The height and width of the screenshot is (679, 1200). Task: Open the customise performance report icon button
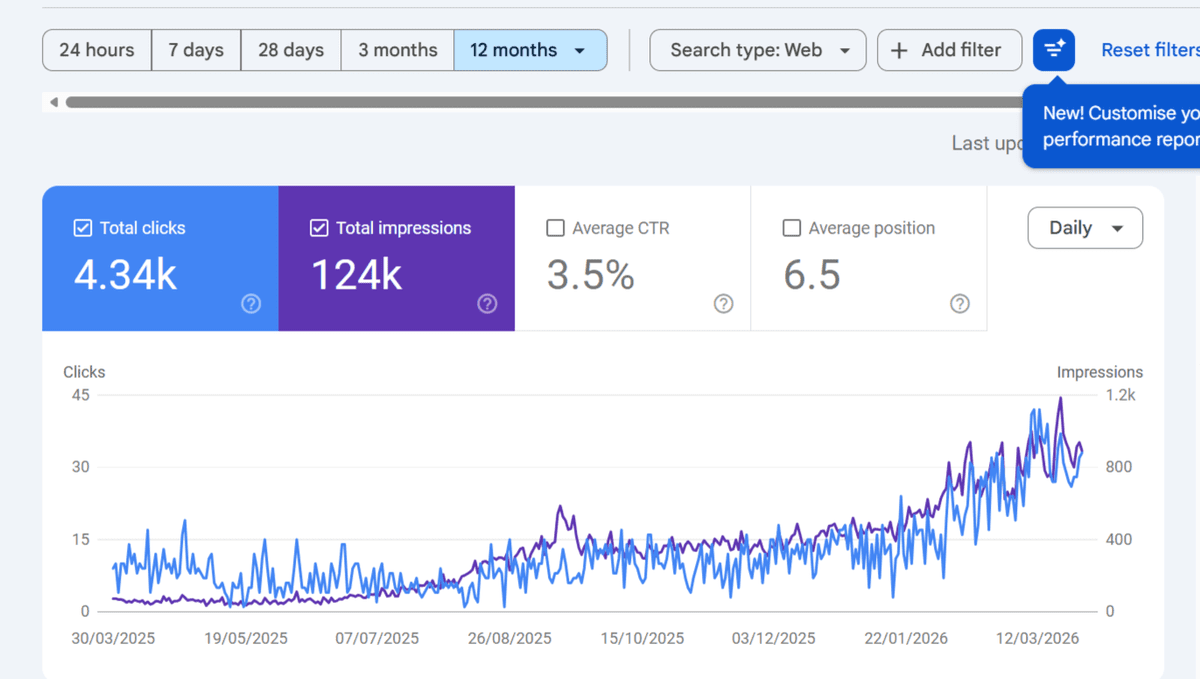click(1054, 50)
